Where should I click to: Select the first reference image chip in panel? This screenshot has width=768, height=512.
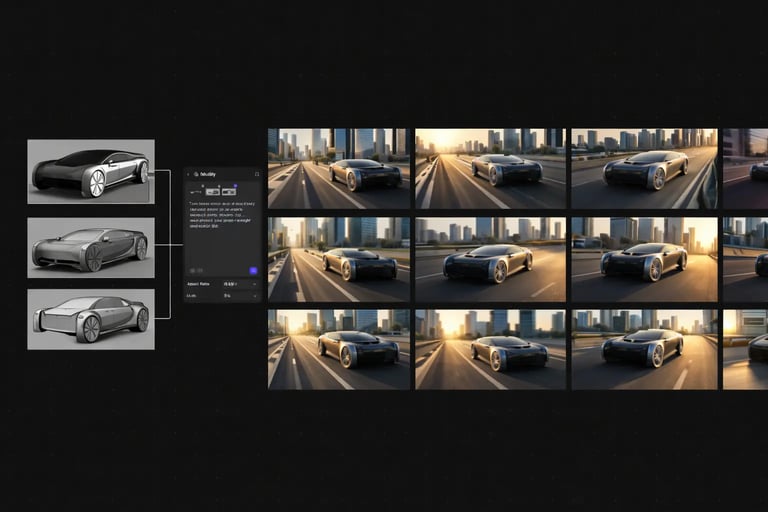click(196, 192)
